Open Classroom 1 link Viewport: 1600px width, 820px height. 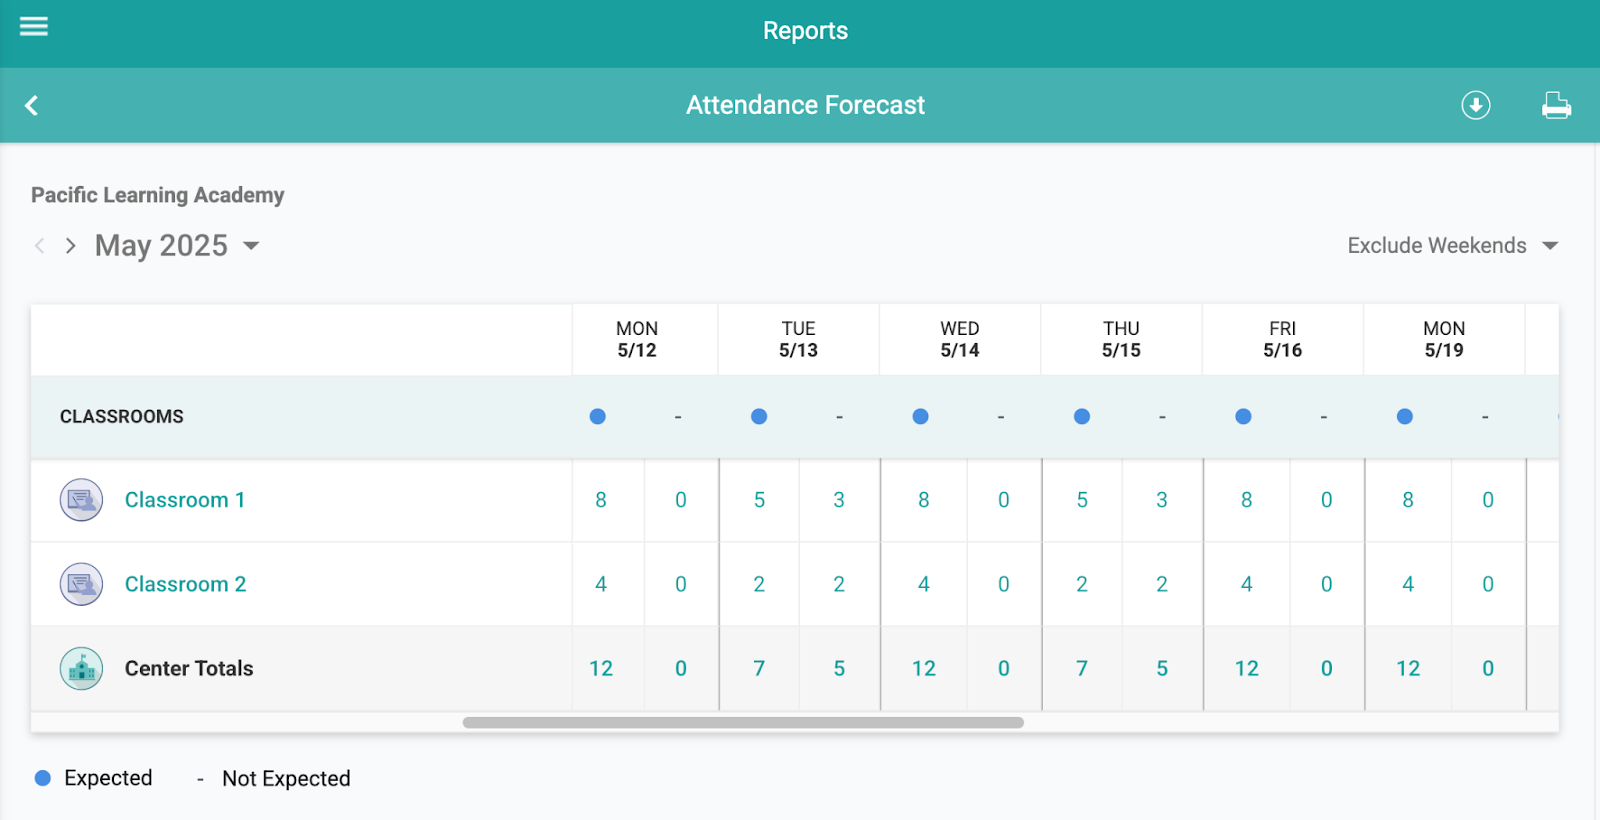point(184,500)
